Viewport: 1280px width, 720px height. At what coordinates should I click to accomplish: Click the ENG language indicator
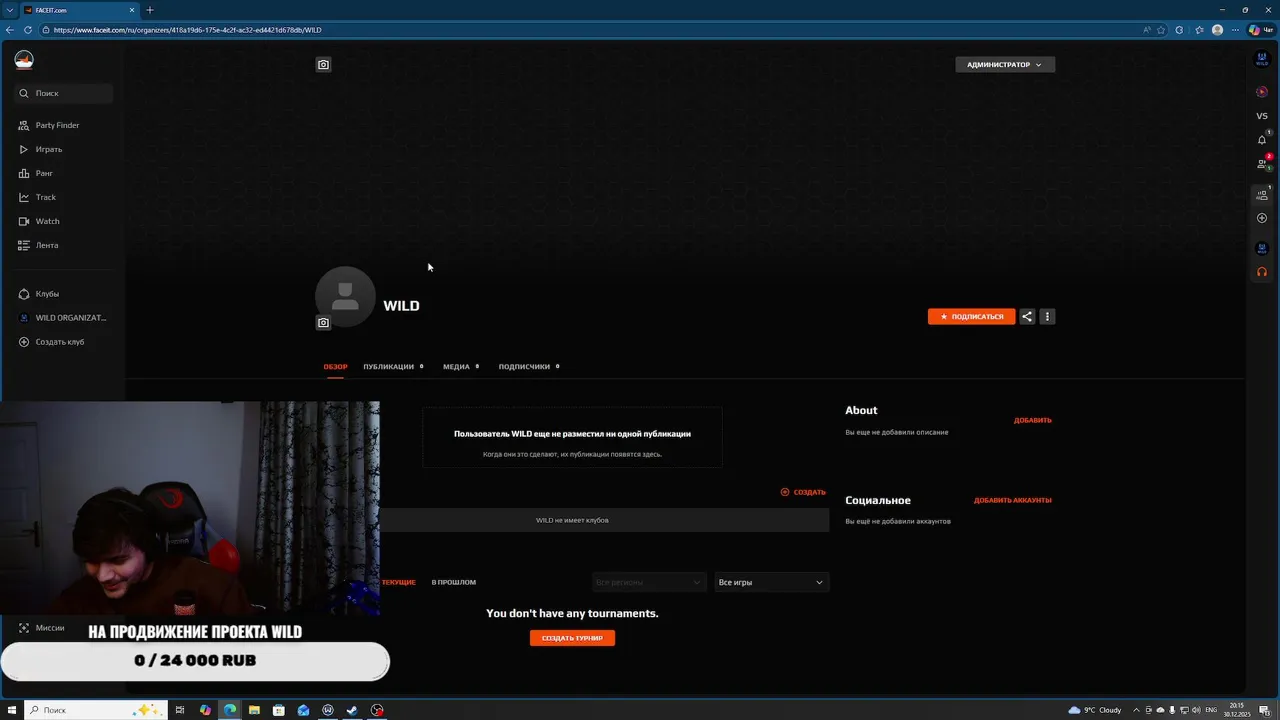(1212, 710)
